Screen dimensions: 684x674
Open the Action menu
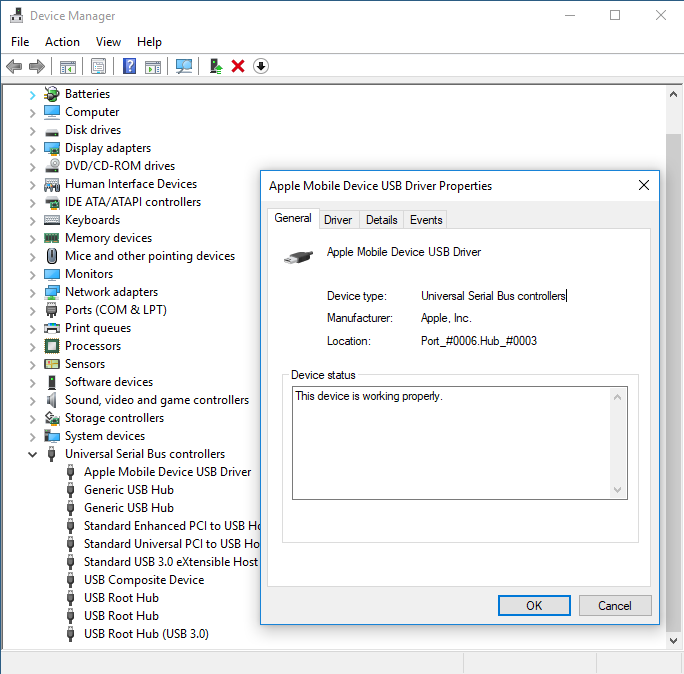[x=62, y=42]
